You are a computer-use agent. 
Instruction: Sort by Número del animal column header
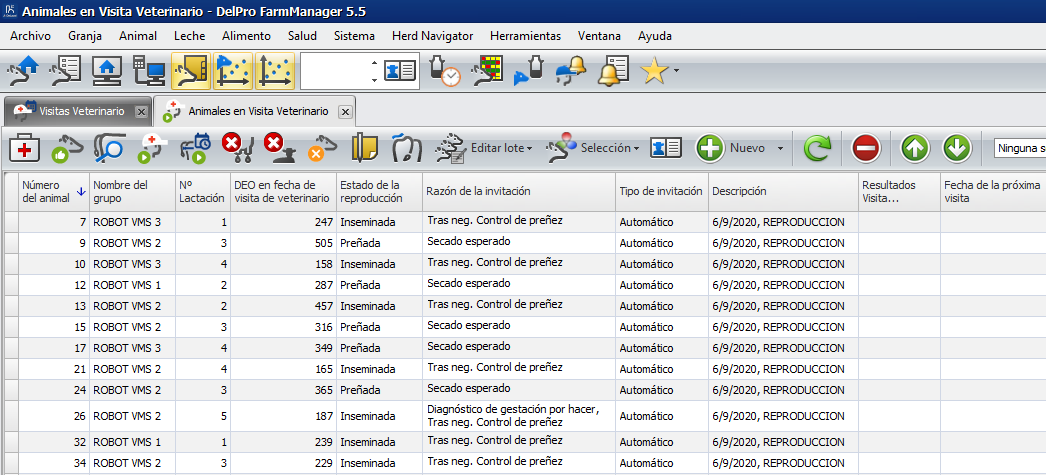click(x=53, y=190)
